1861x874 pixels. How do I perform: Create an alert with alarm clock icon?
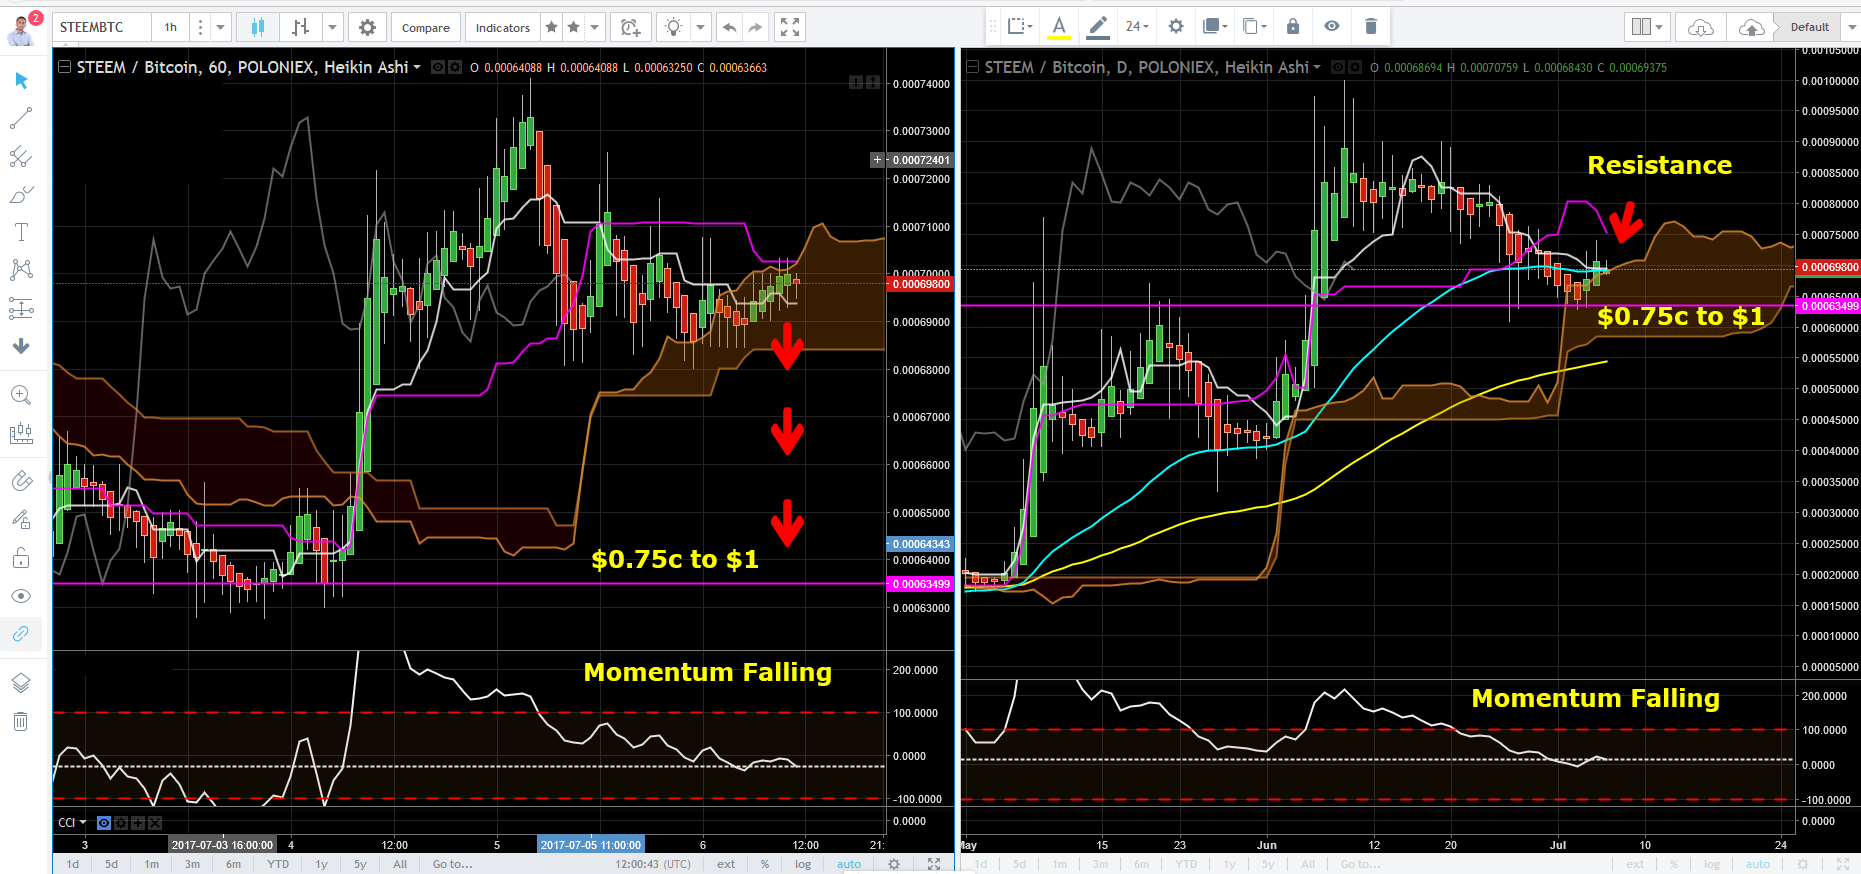coord(630,27)
